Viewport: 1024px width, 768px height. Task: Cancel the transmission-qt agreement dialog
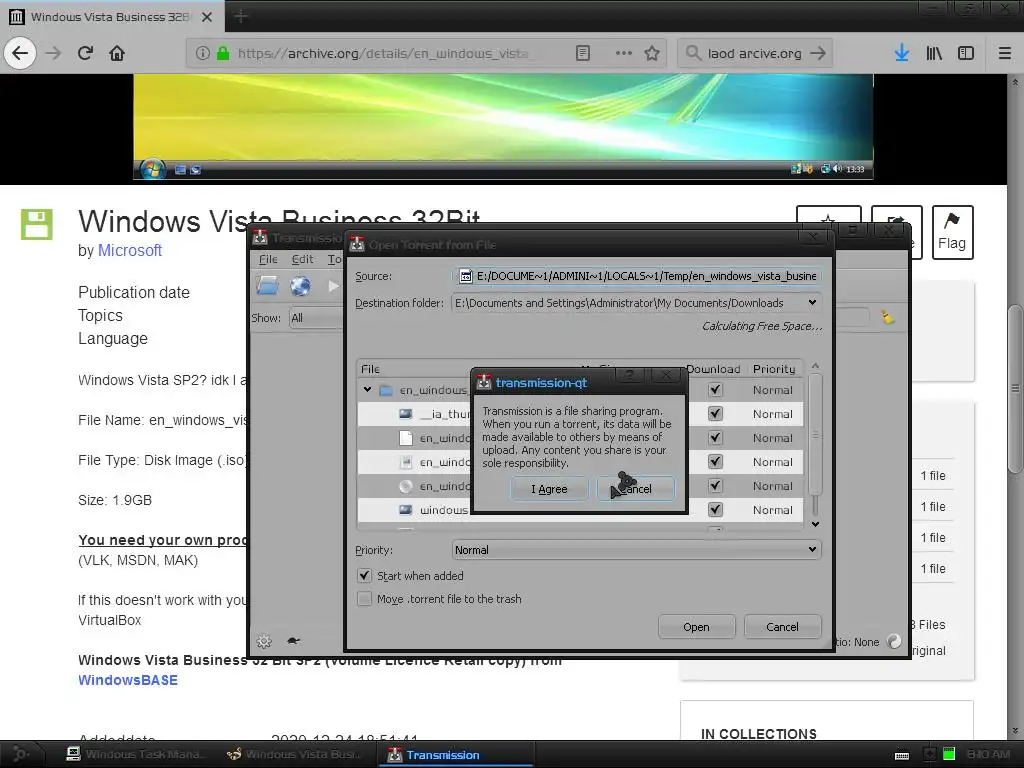click(x=635, y=489)
